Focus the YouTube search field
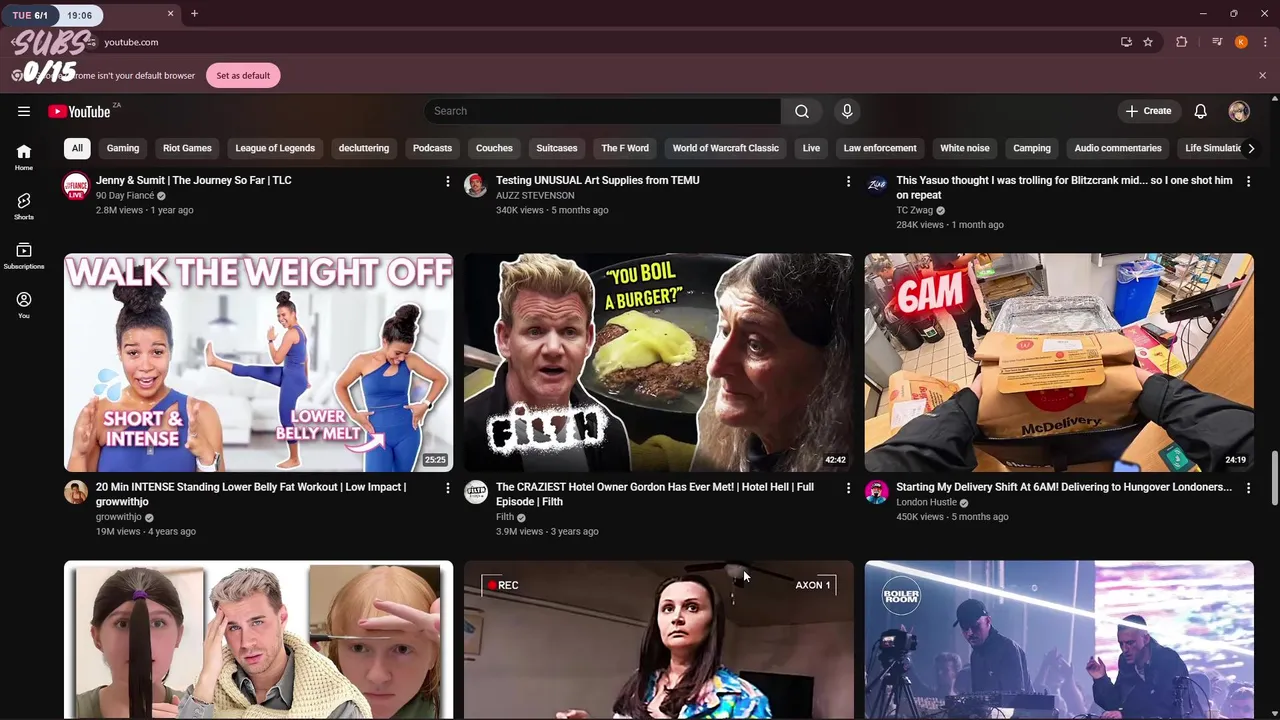 pos(602,111)
